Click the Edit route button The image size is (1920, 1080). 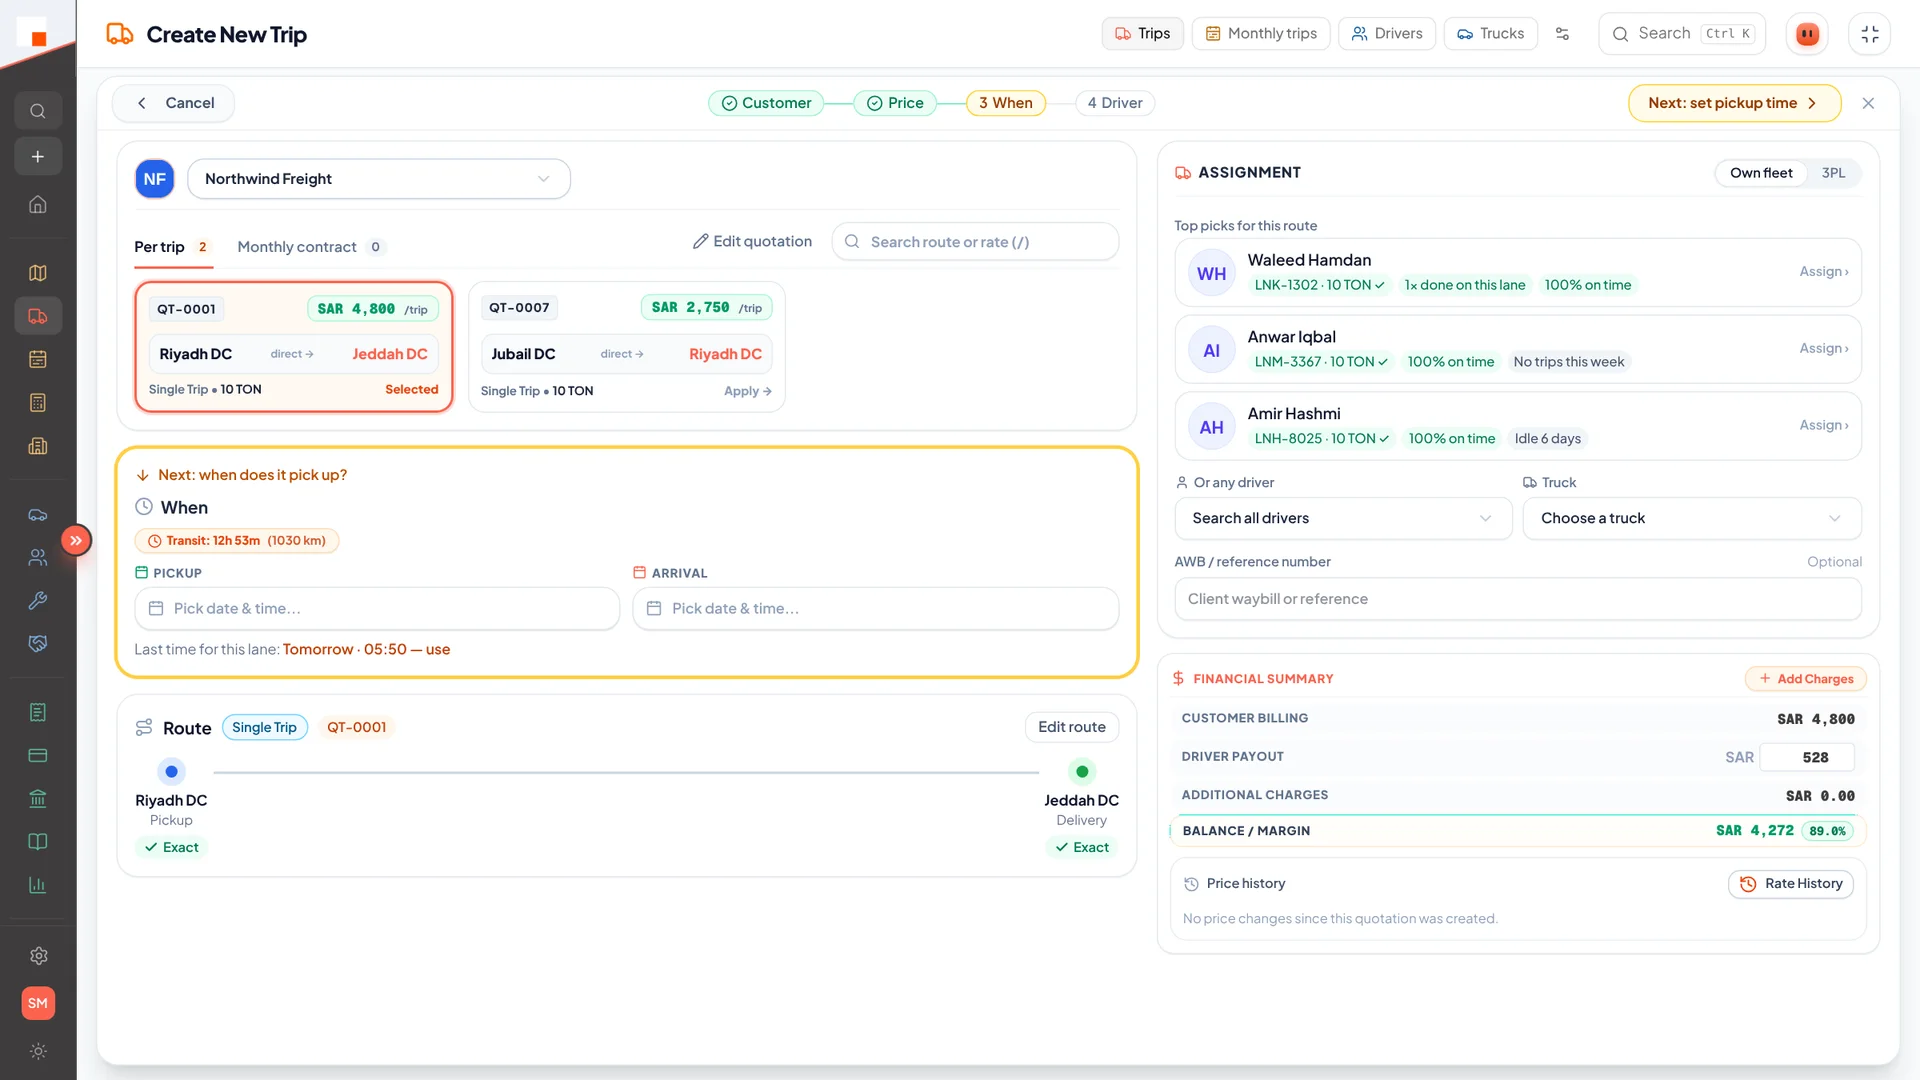[x=1071, y=727]
